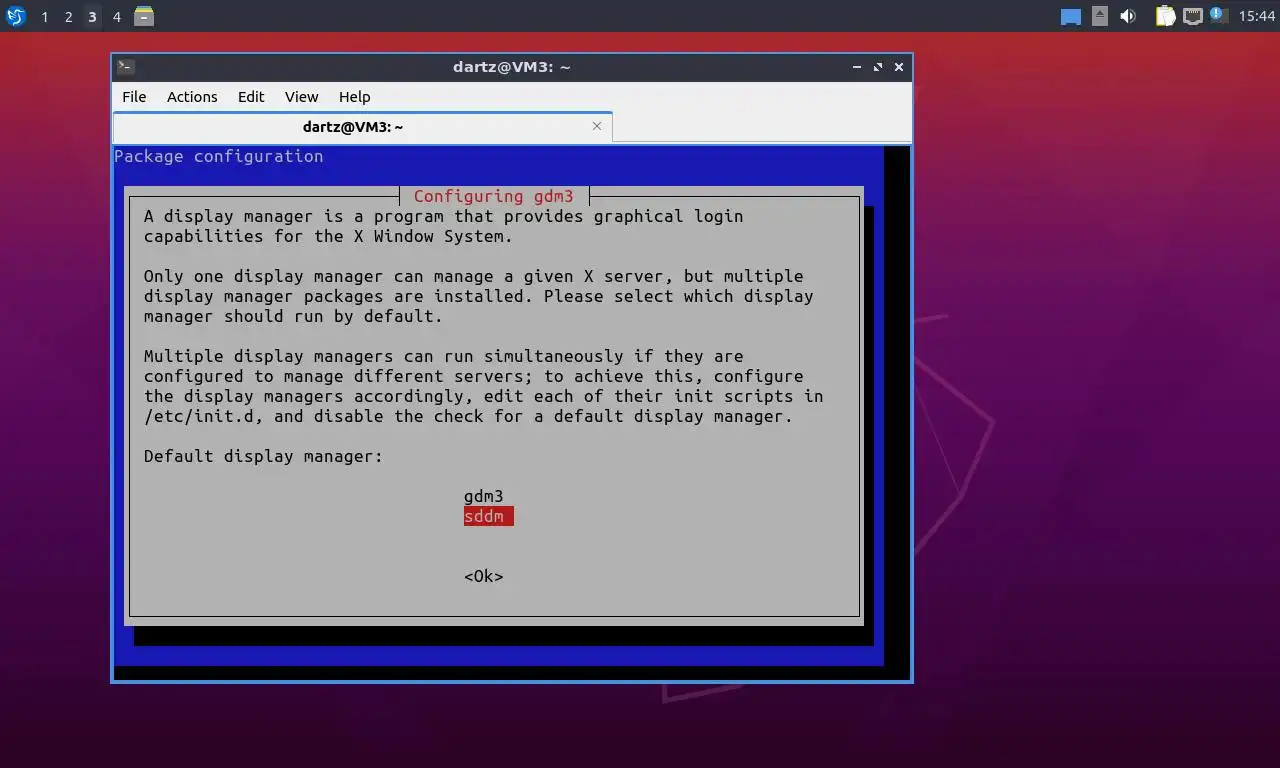
Task: Switch to desktop 1 in pager
Action: coord(44,17)
